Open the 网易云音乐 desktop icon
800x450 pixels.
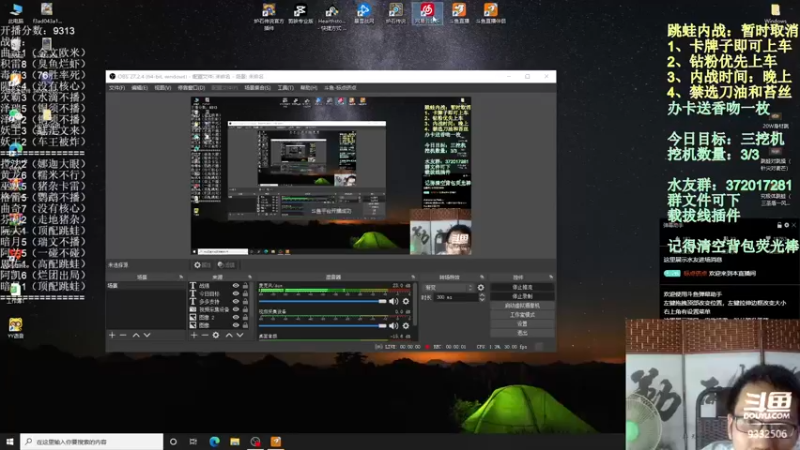point(428,13)
